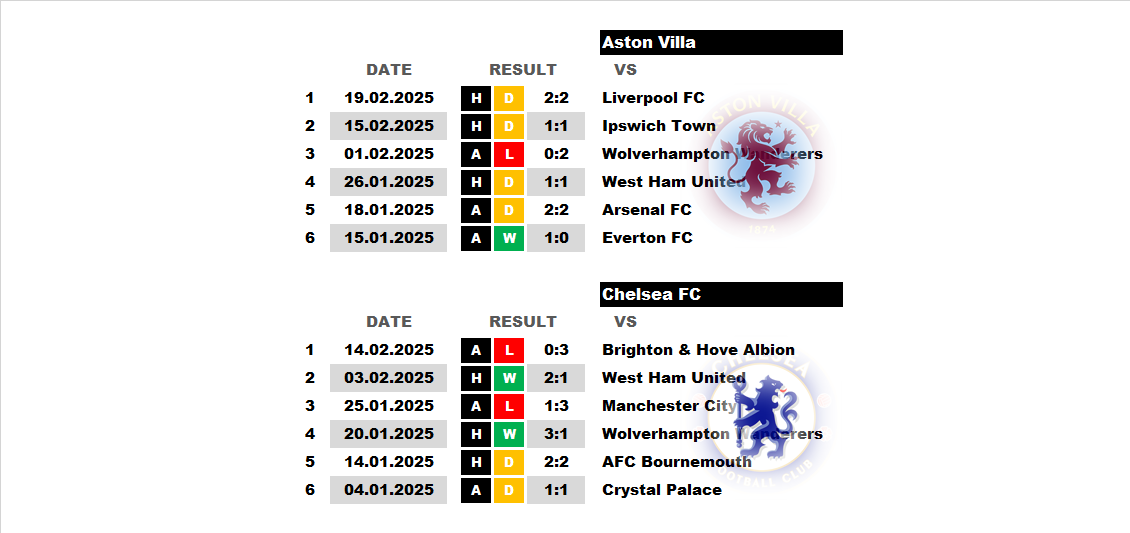Open the AFC Bournemouth opponent link
The height and width of the screenshot is (533, 1130).
(x=677, y=462)
